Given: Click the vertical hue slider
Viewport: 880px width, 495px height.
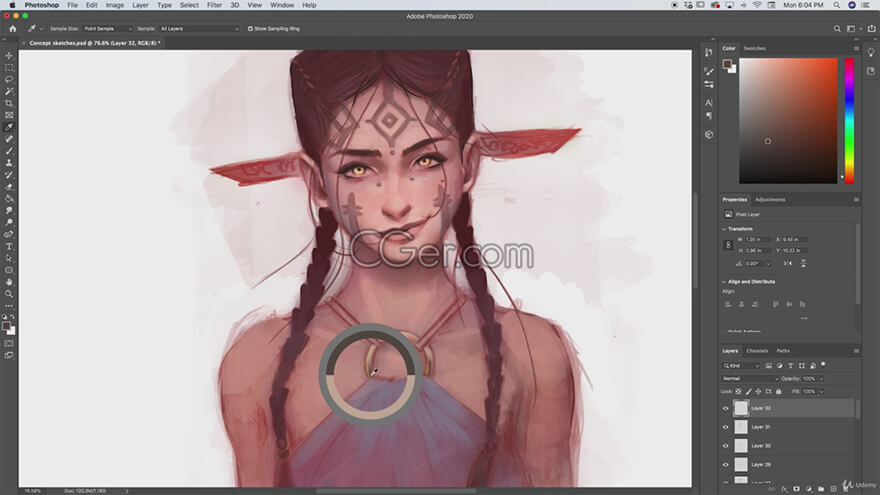Looking at the screenshot, I should (850, 121).
